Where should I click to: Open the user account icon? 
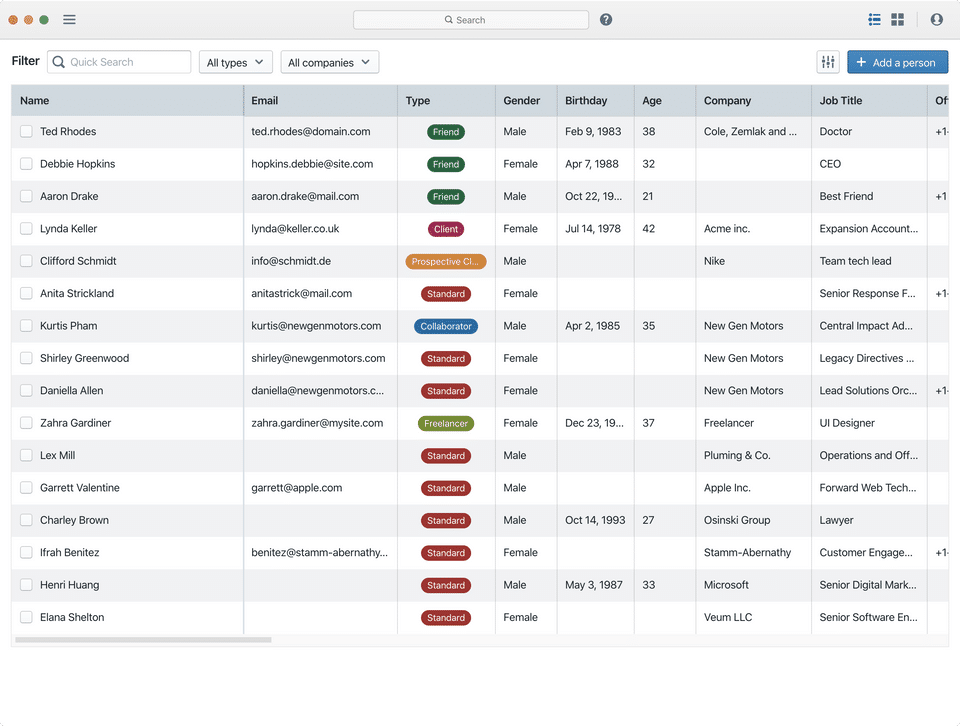(x=936, y=20)
